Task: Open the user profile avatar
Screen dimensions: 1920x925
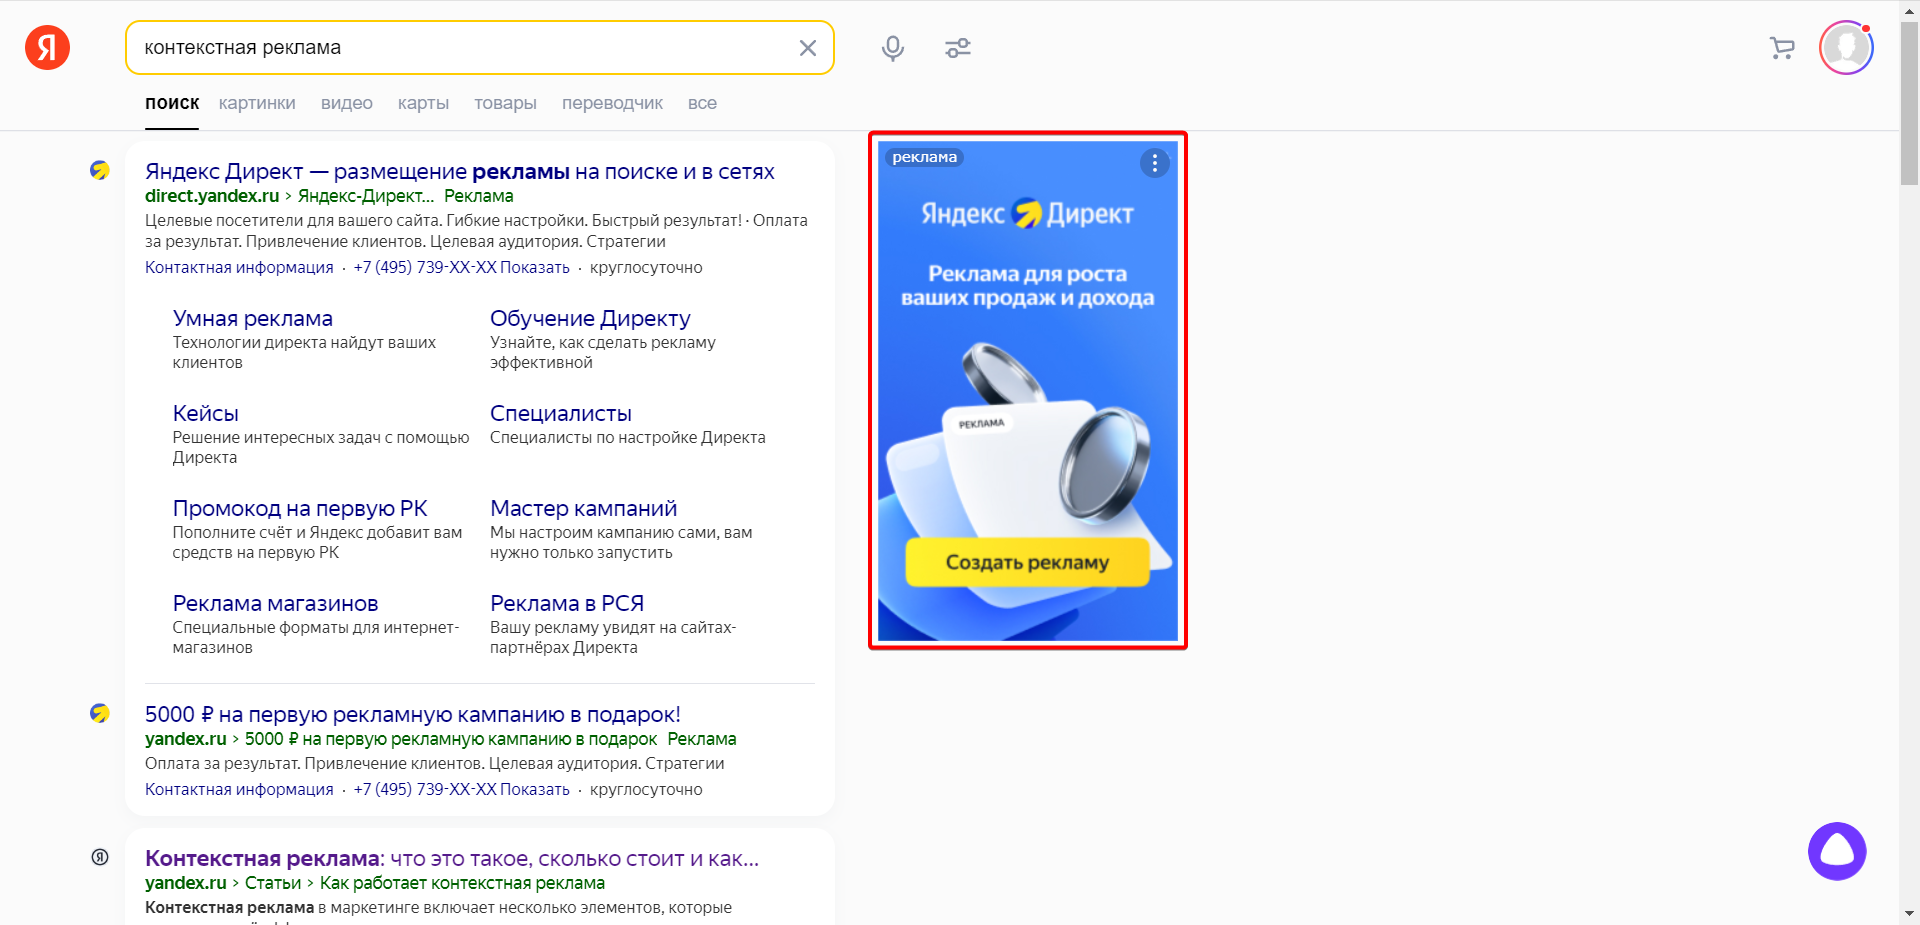Action: click(1846, 47)
